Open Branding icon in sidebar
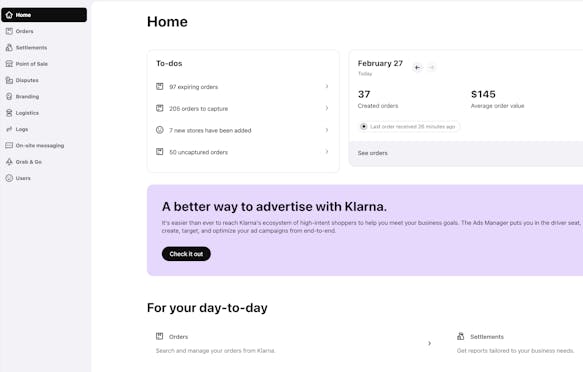The height and width of the screenshot is (372, 583). [x=9, y=97]
